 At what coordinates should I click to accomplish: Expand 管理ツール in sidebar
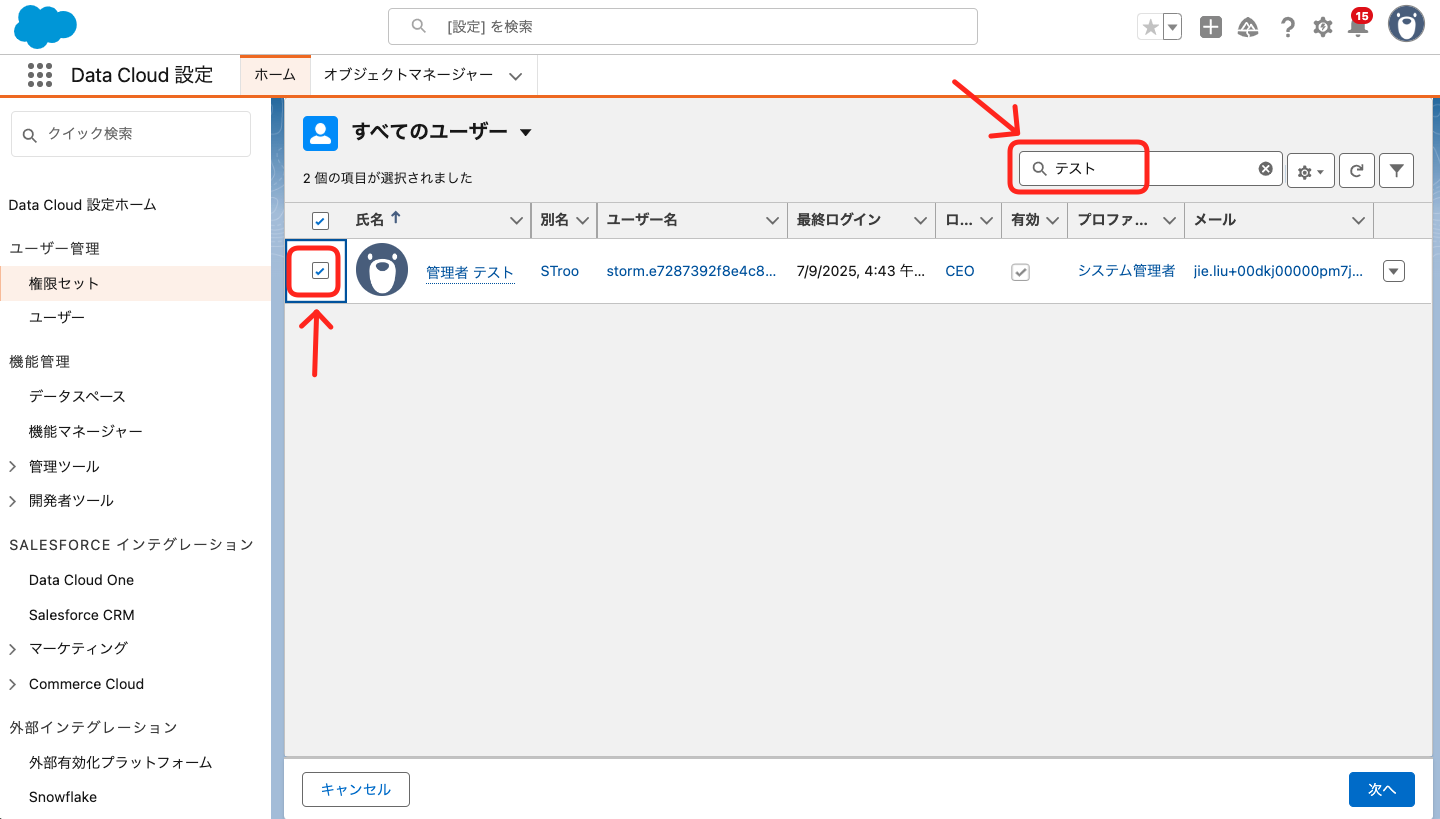13,467
